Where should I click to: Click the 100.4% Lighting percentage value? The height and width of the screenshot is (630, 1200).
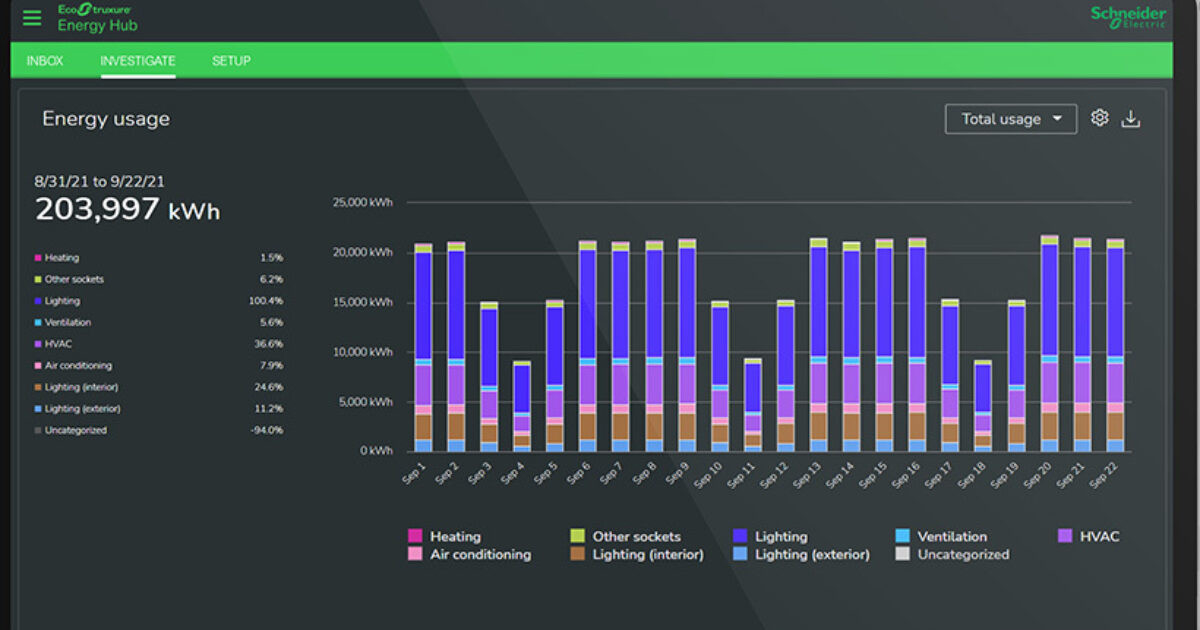point(266,301)
